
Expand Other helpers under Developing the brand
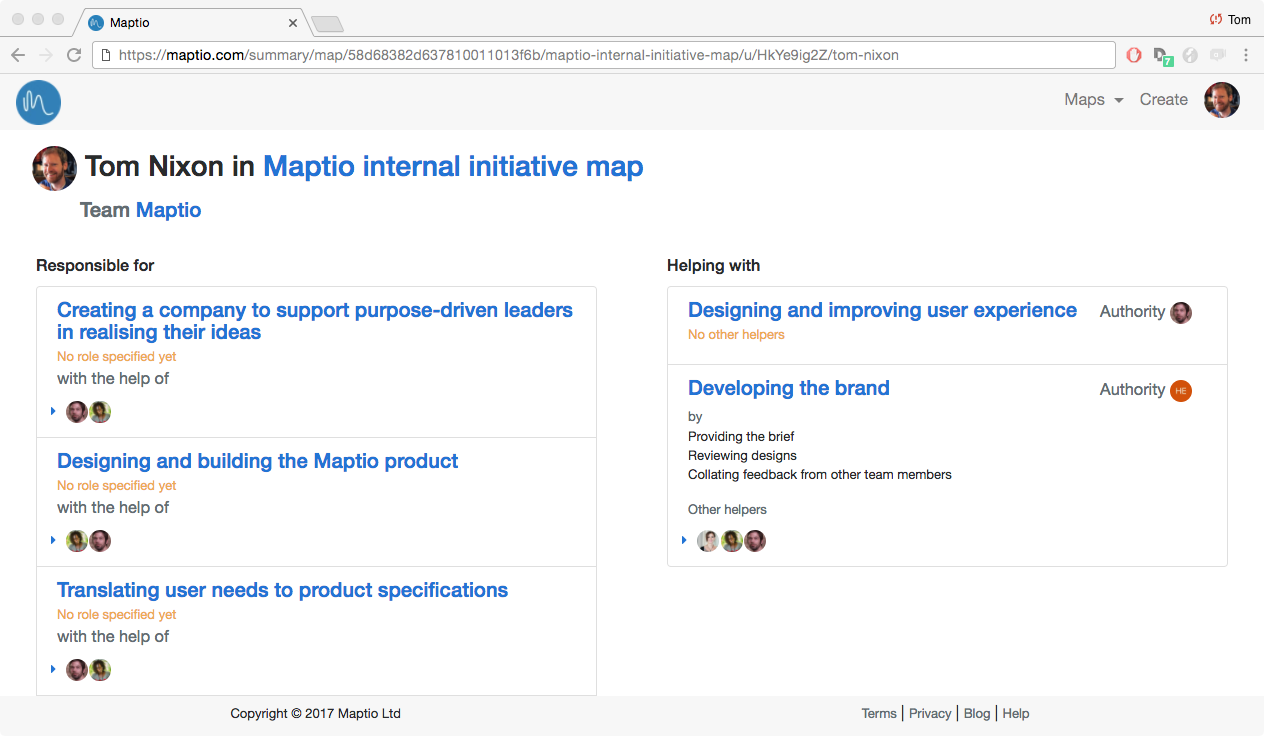click(x=684, y=540)
